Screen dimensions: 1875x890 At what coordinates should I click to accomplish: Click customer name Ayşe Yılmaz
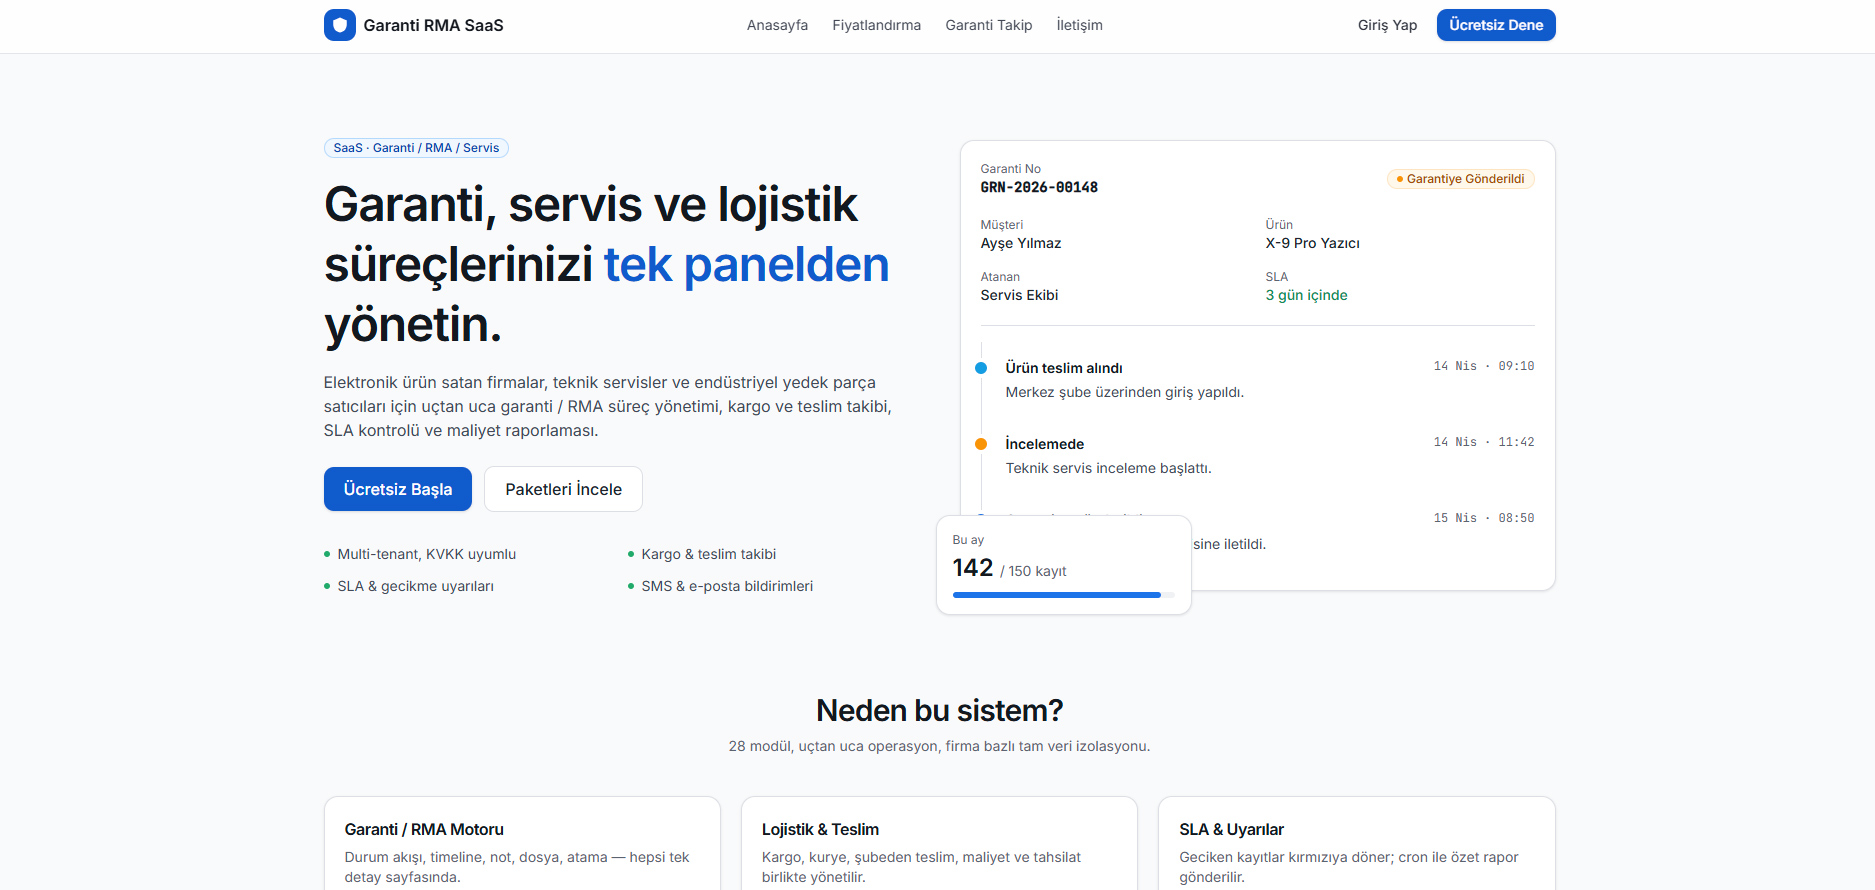pos(1021,243)
